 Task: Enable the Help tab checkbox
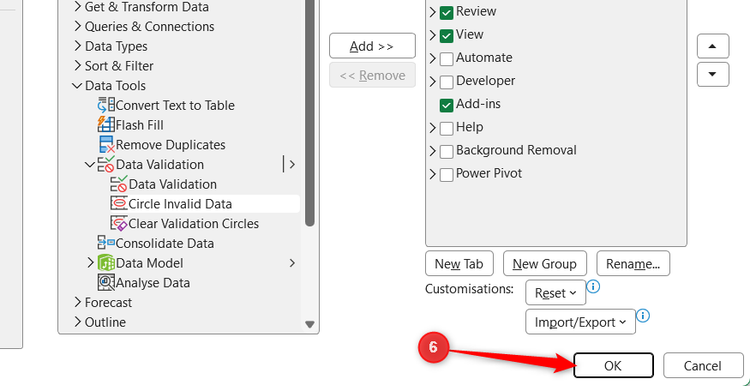click(446, 128)
